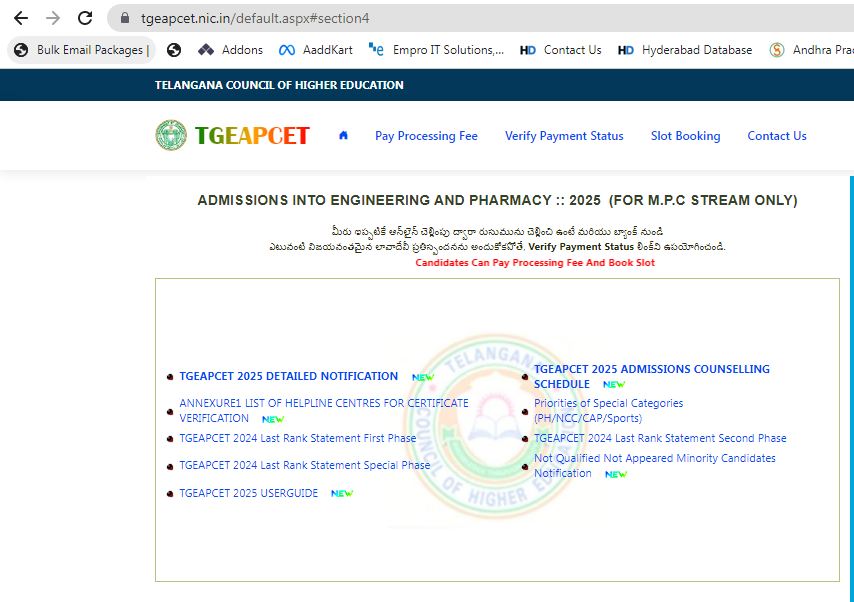Image resolution: width=854 pixels, height=602 pixels.
Task: Open the Bulk Email Packages bookmark
Action: tap(82, 50)
